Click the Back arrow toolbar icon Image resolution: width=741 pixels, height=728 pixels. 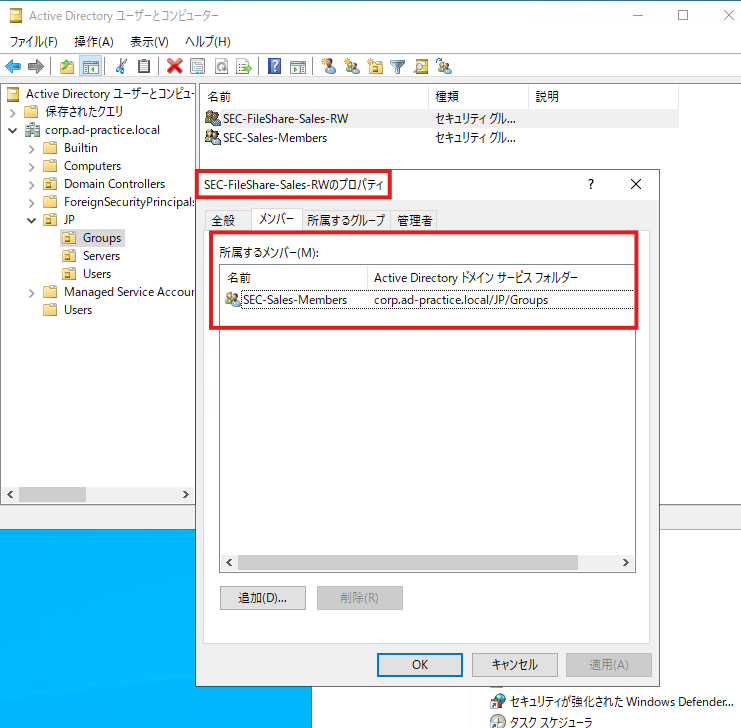click(x=13, y=67)
